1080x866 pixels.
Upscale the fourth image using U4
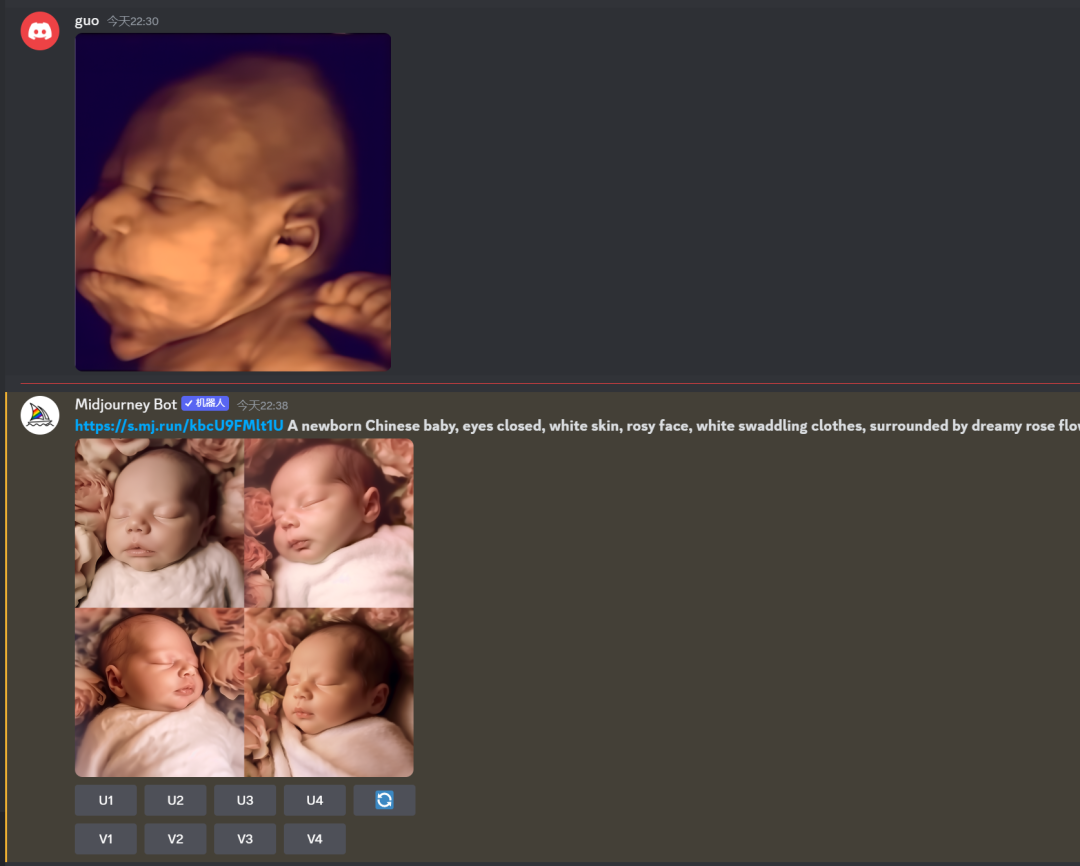[x=315, y=800]
